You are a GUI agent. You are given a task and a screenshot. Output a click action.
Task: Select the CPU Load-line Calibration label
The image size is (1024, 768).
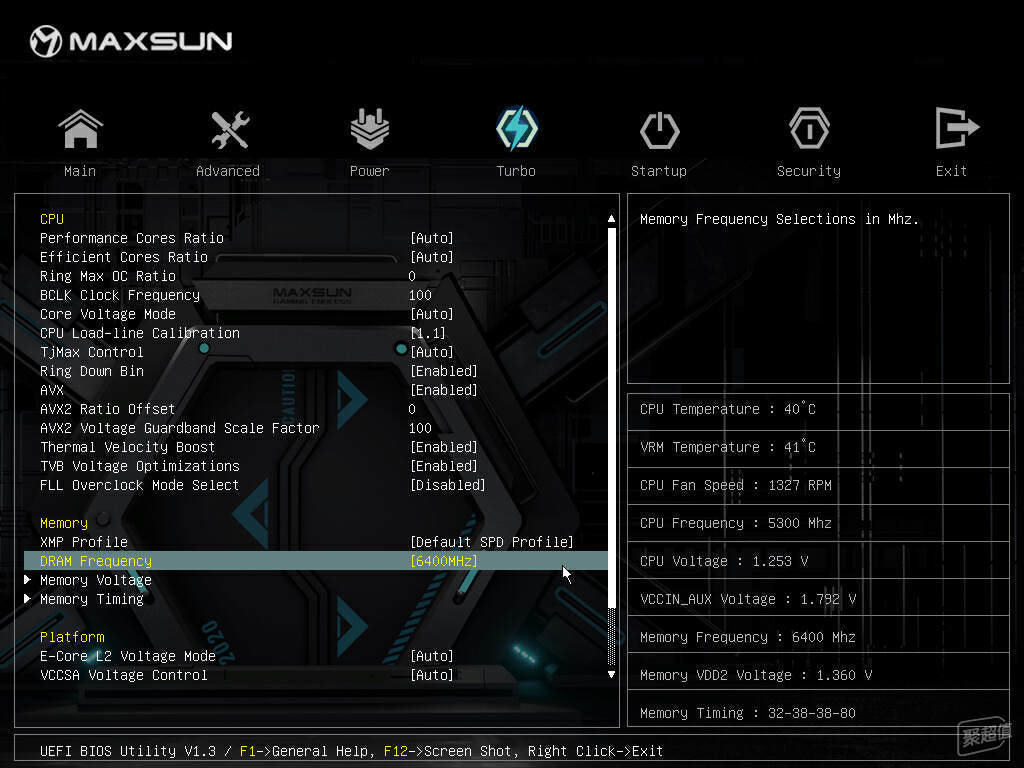point(140,332)
